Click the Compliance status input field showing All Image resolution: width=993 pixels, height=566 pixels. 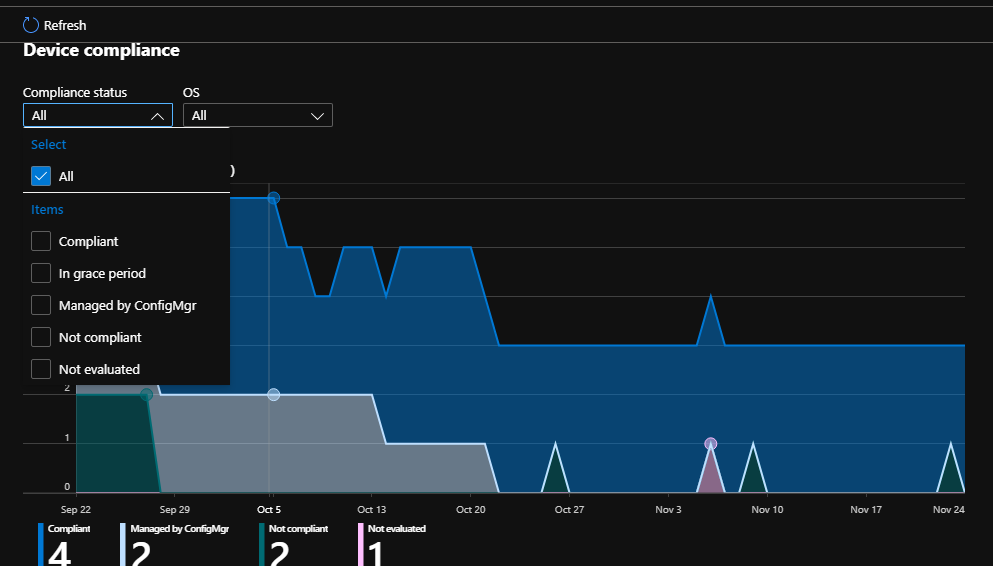pos(85,116)
